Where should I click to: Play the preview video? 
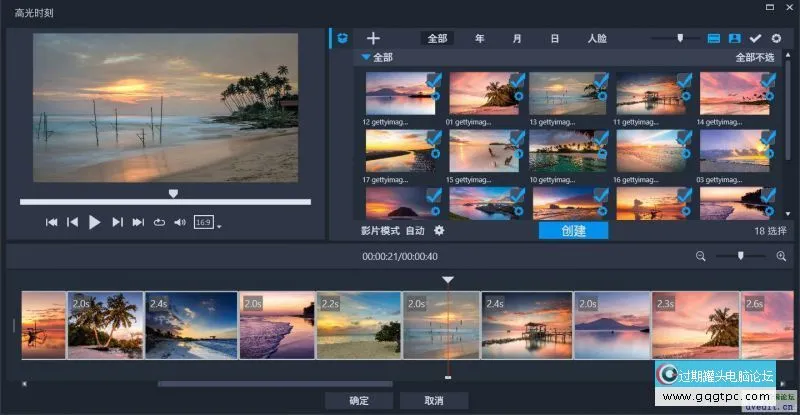[x=95, y=222]
